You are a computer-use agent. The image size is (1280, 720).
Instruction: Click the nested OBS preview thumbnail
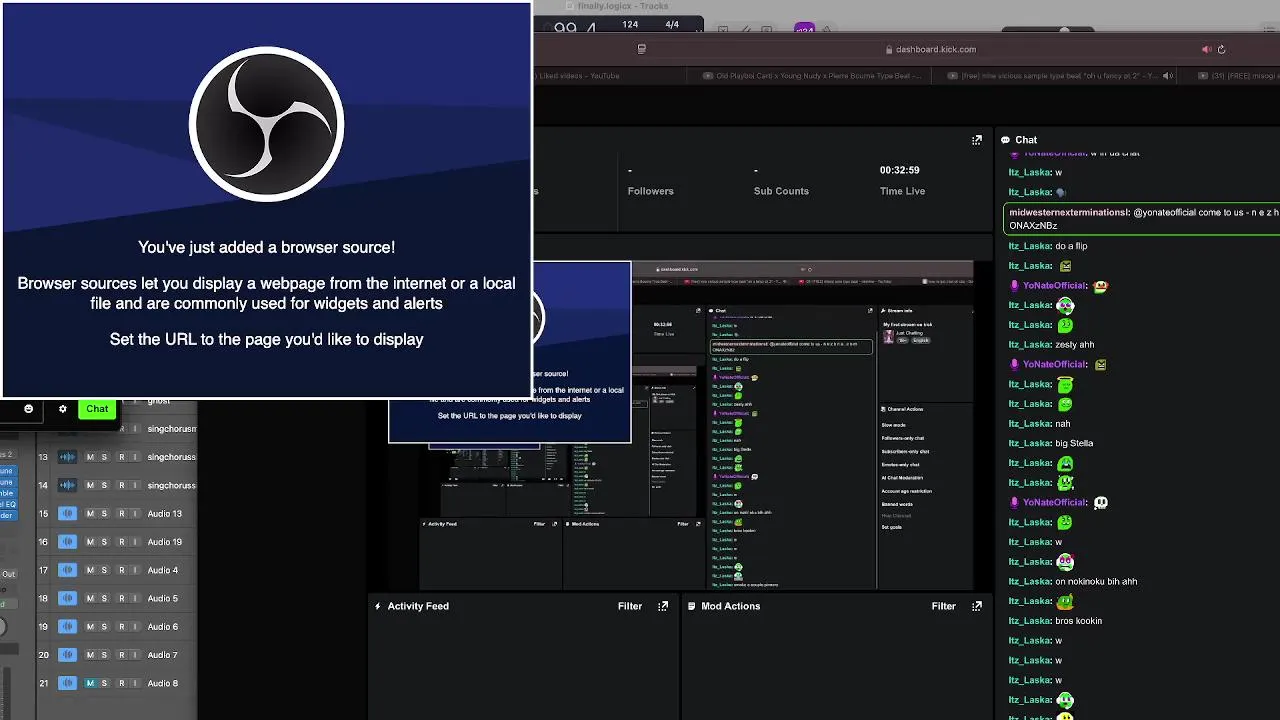point(680,425)
